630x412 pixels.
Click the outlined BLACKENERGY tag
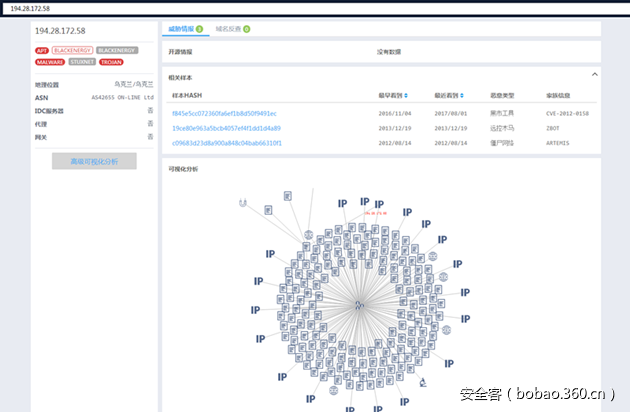[74, 49]
